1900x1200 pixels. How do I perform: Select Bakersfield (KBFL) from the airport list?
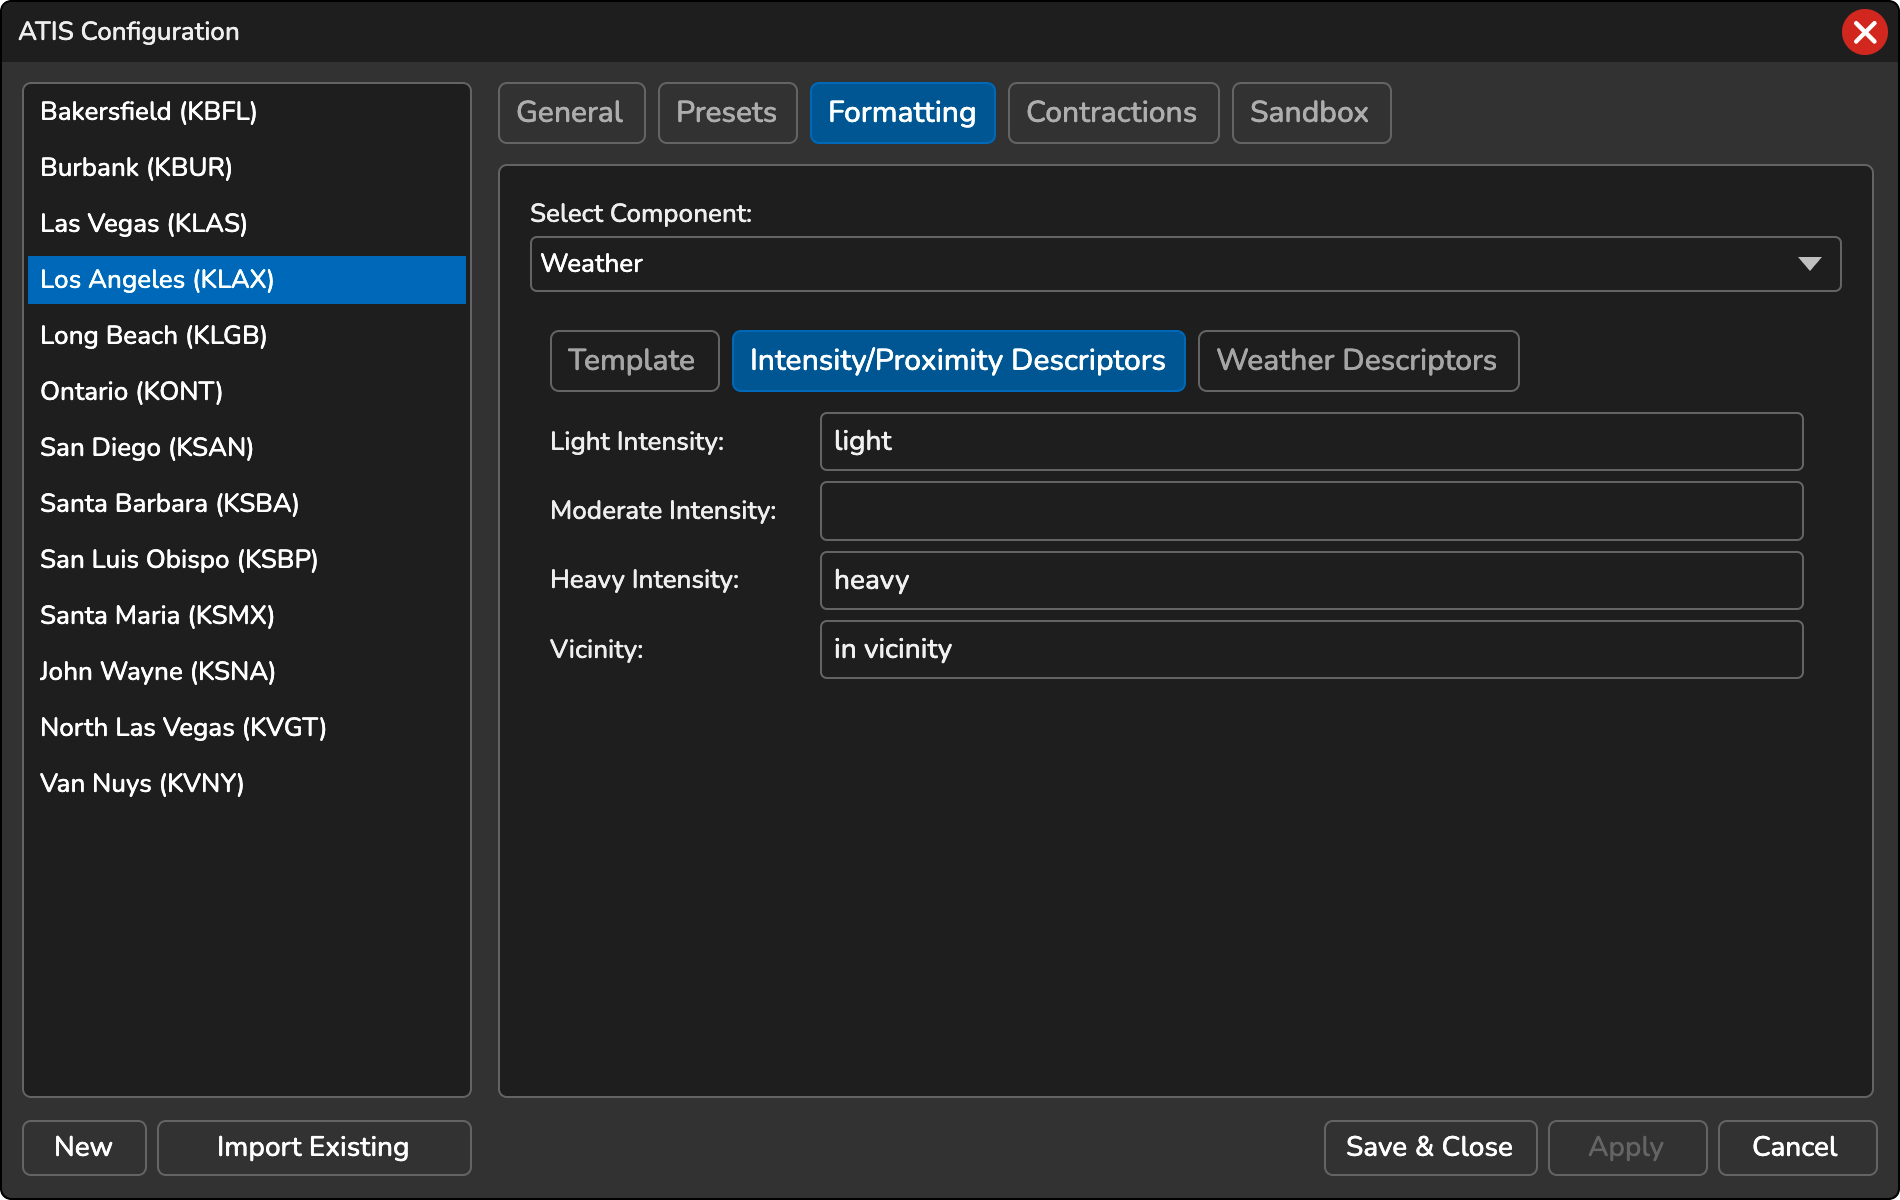[148, 111]
